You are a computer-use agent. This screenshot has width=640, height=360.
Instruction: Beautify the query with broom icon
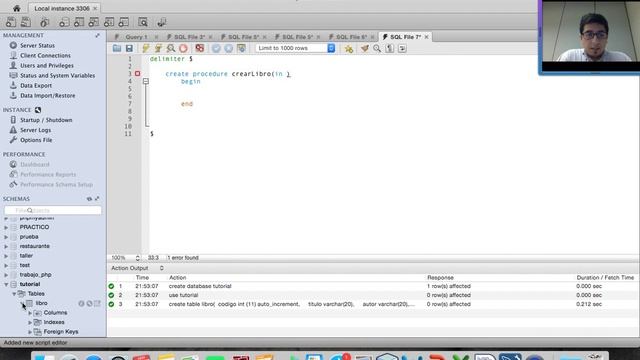(x=364, y=48)
